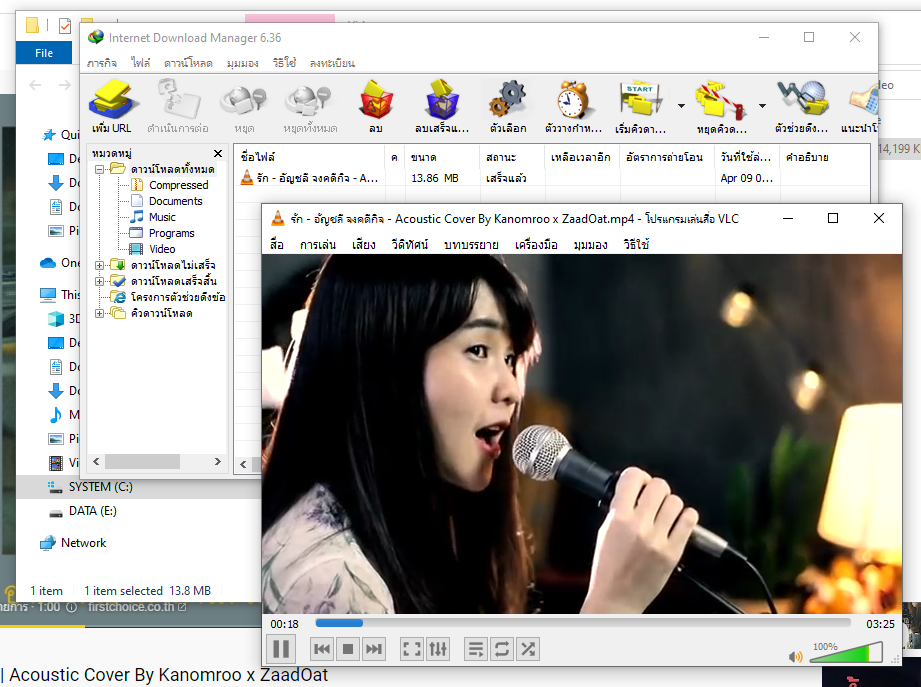Open the Stop Queue dropdown arrow

(762, 106)
